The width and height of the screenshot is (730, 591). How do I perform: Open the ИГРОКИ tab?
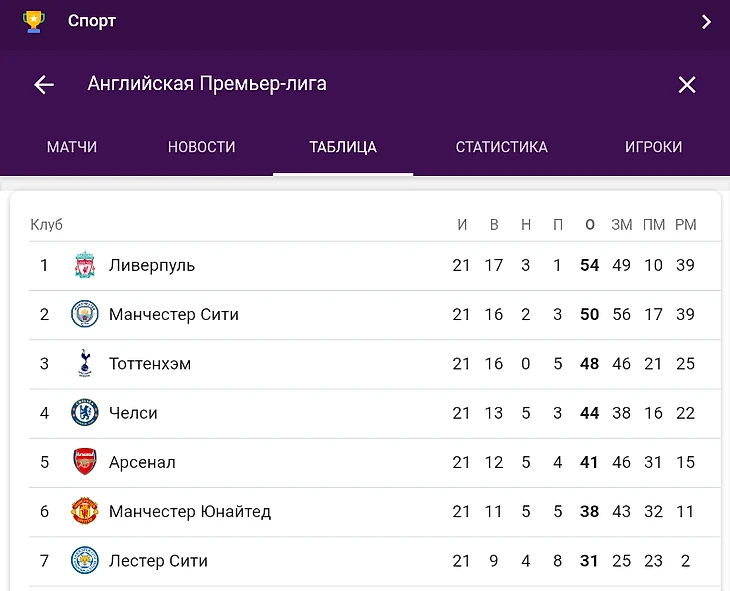653,147
